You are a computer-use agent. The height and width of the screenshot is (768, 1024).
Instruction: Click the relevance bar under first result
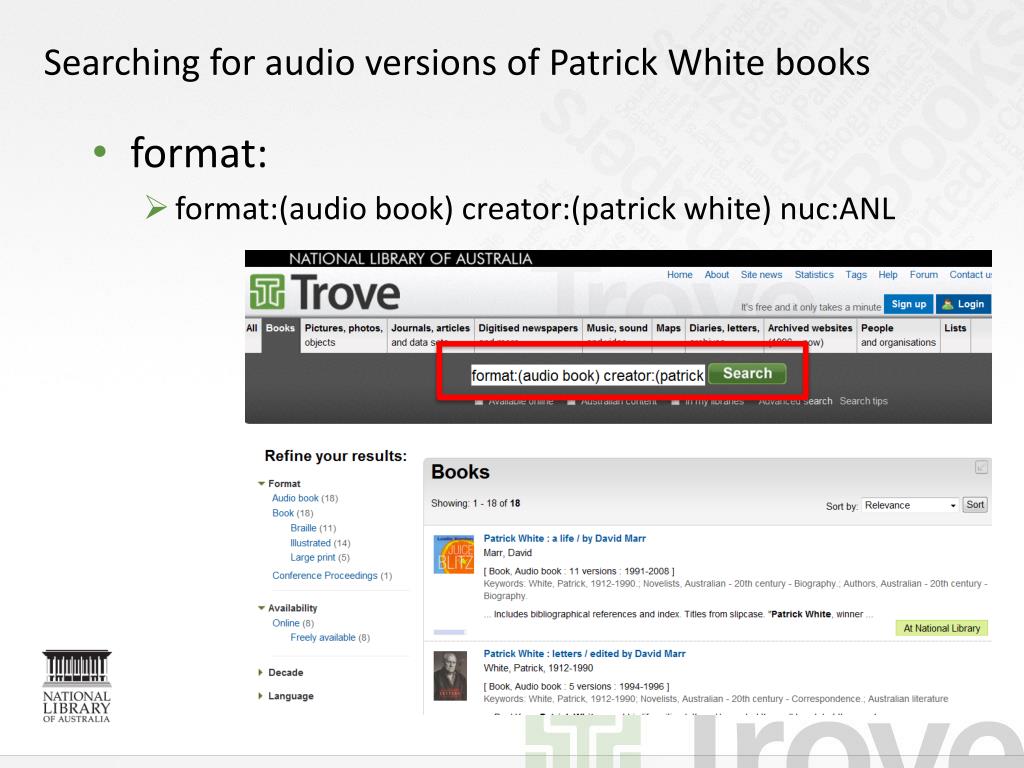[x=449, y=632]
